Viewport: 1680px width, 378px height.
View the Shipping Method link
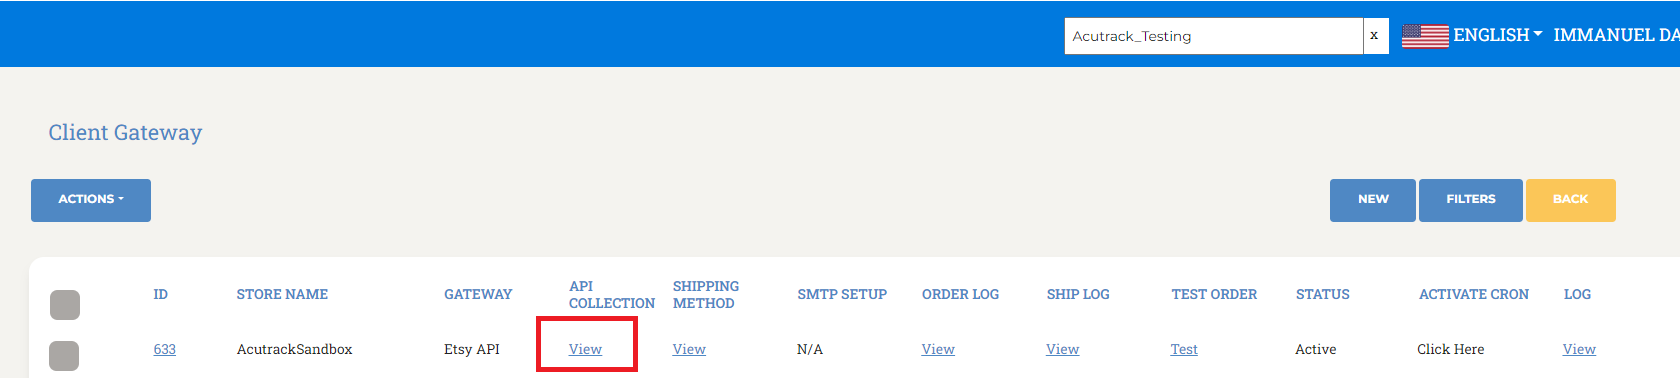[689, 349]
